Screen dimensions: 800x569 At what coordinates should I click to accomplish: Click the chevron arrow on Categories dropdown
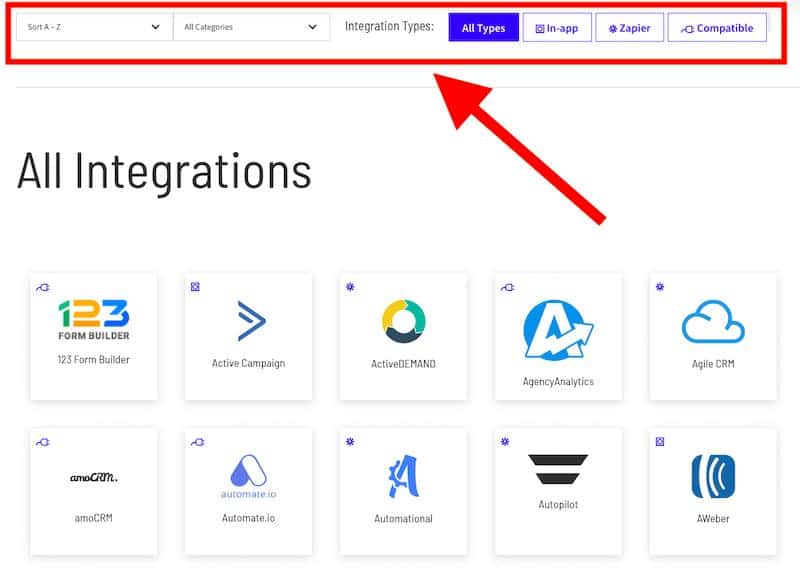pyautogui.click(x=312, y=27)
